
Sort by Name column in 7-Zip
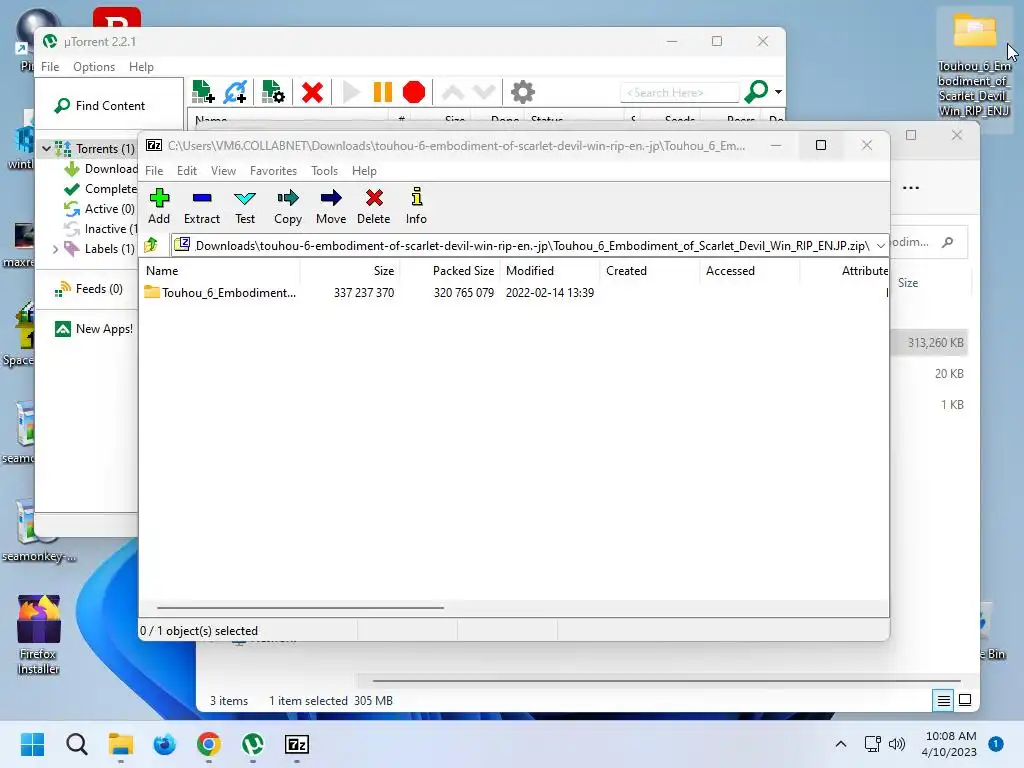[x=220, y=270]
